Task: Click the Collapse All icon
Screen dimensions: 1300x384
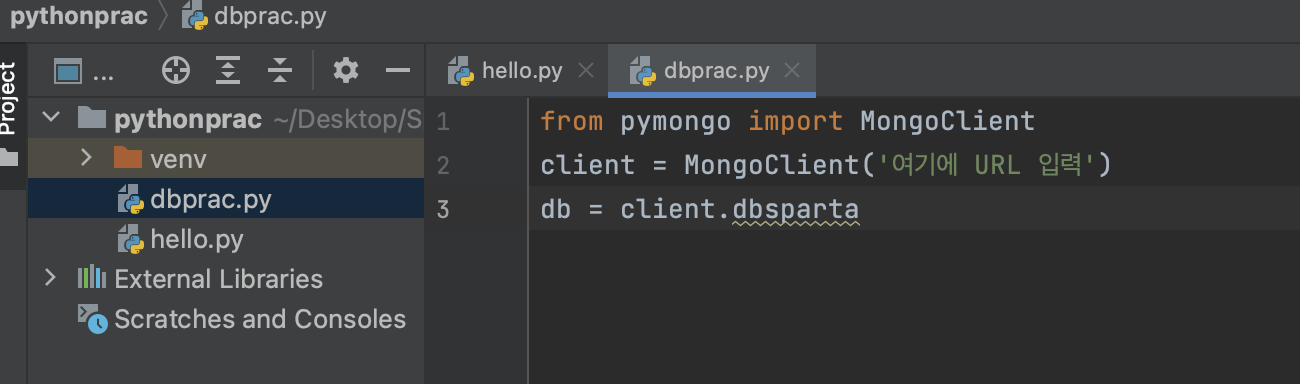Action: tap(280, 71)
